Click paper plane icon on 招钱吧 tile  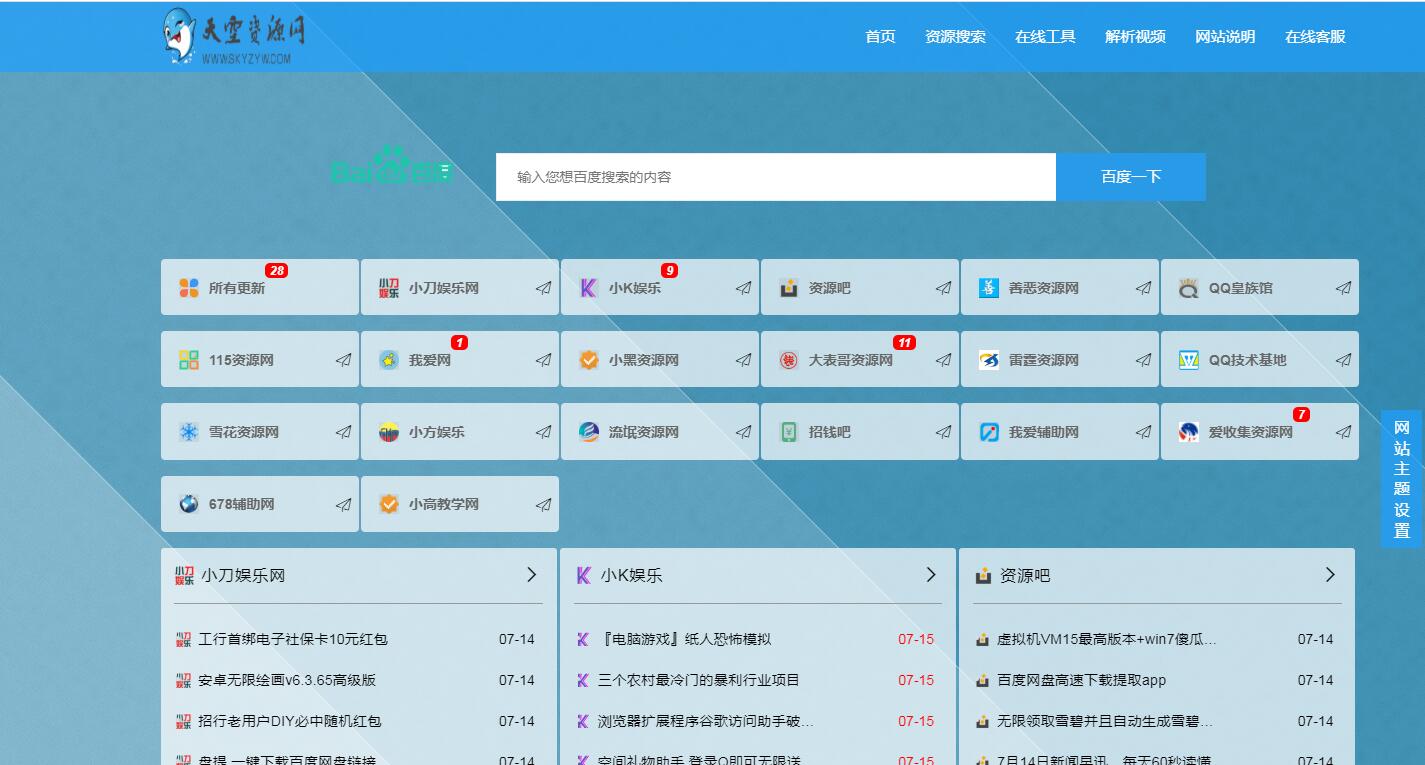click(x=943, y=432)
